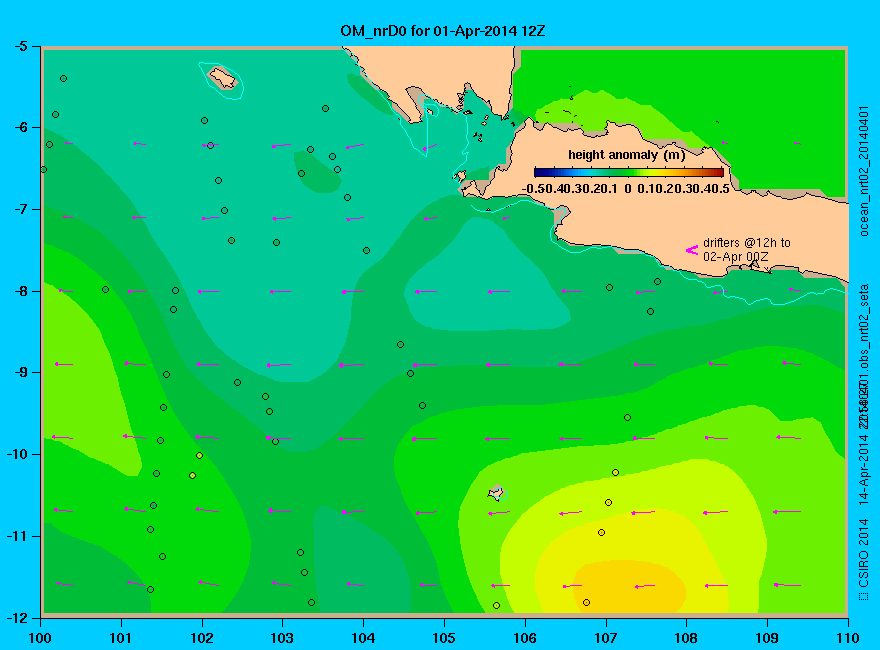Click the island outlined in cyan near top-left
This screenshot has height=650, width=880.
(223, 78)
